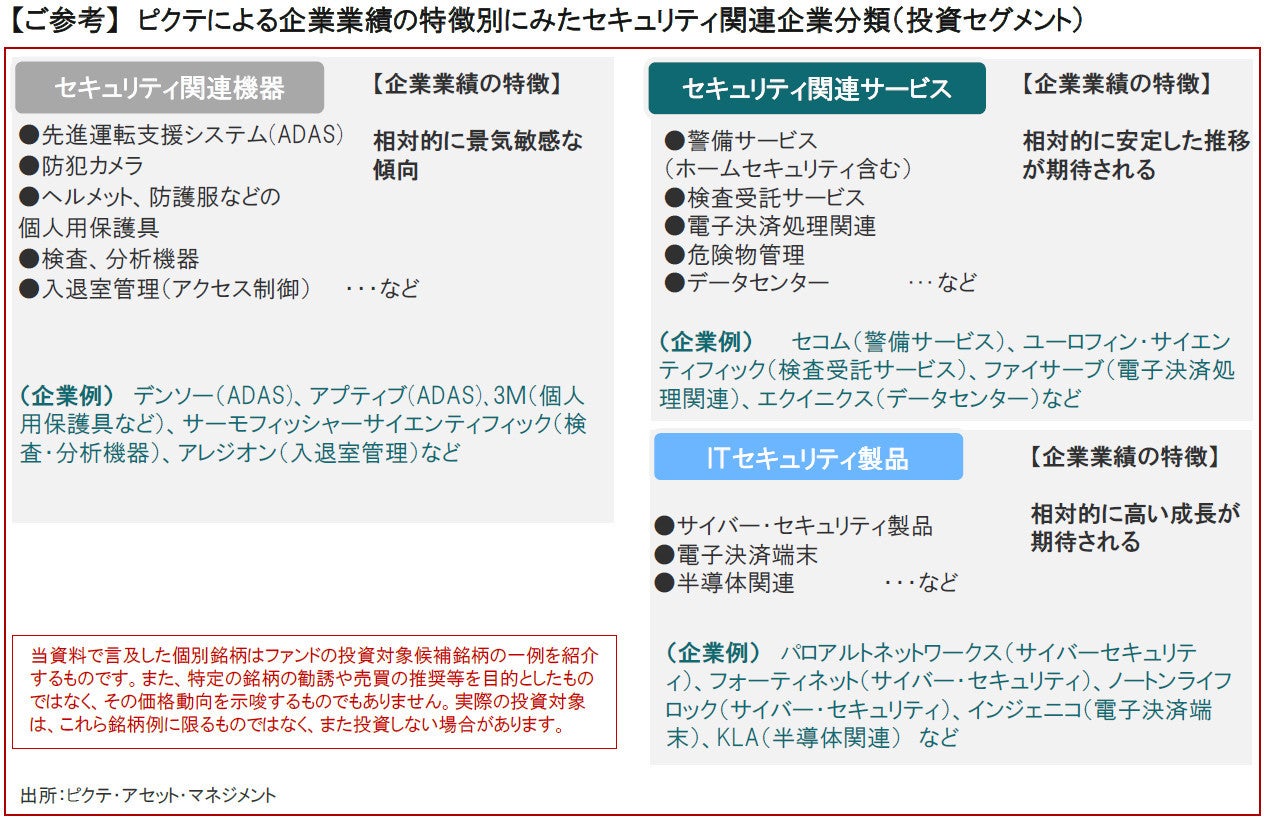Click the teal セキュリティ関連サービス header box
This screenshot has height=818, width=1277.
click(816, 89)
